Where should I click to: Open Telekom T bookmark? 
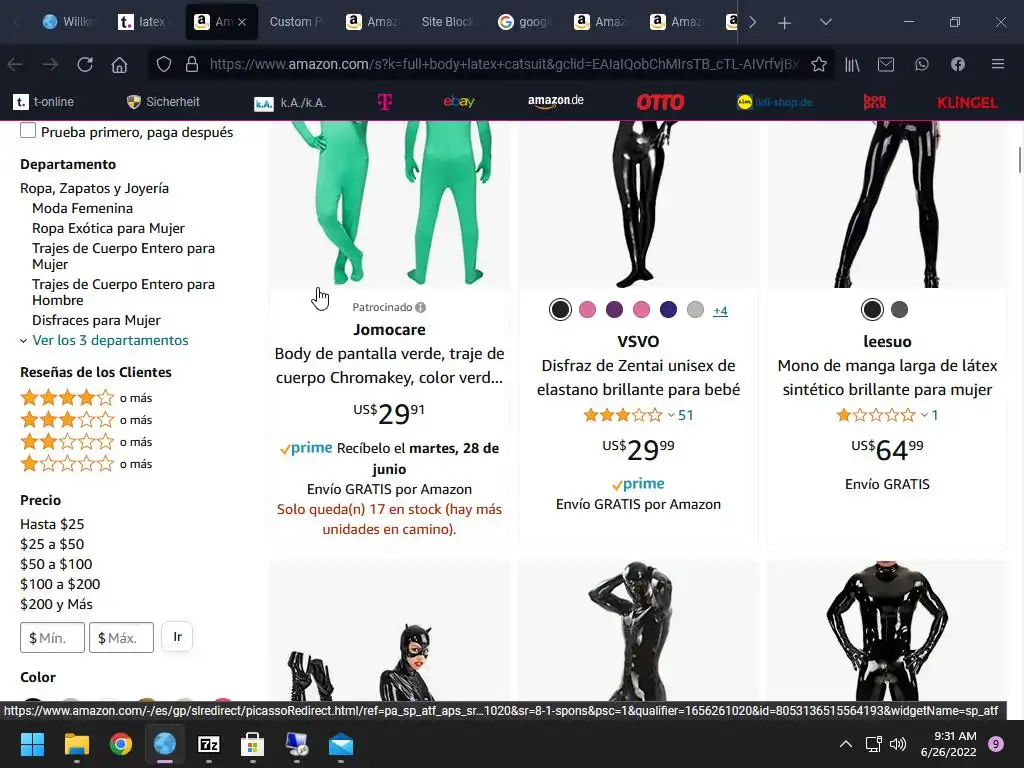click(385, 102)
